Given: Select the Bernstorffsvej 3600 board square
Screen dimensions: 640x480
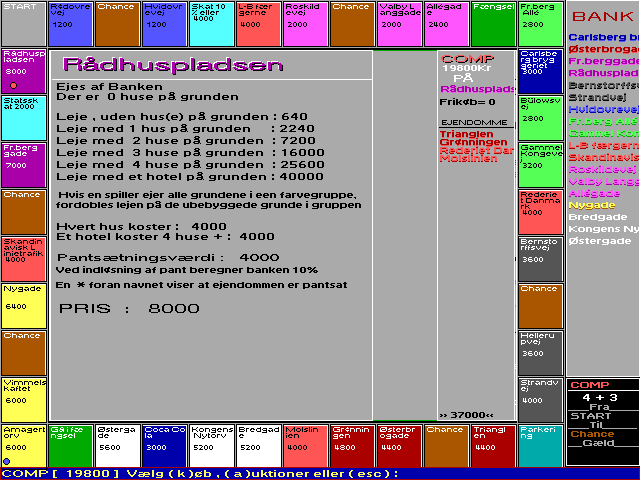Looking at the screenshot, I should (x=541, y=259).
